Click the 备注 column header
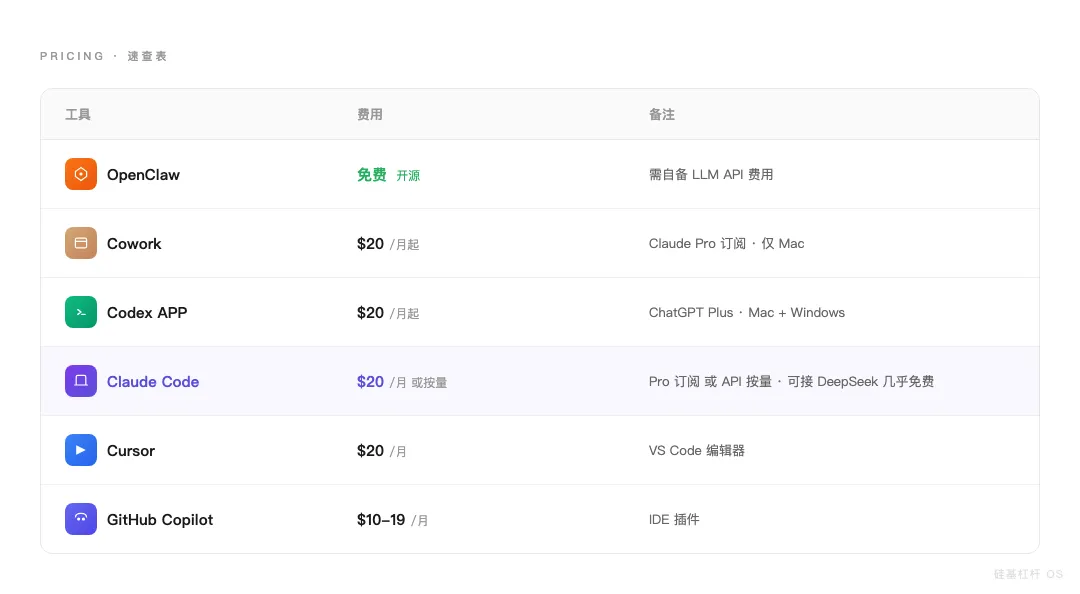 pos(662,115)
